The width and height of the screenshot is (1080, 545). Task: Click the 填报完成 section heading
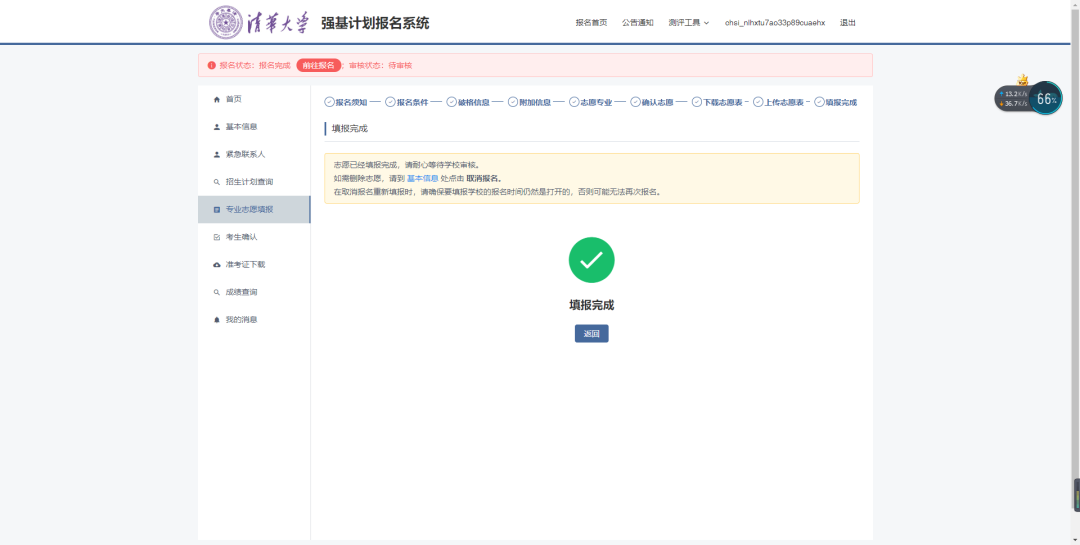(x=350, y=129)
